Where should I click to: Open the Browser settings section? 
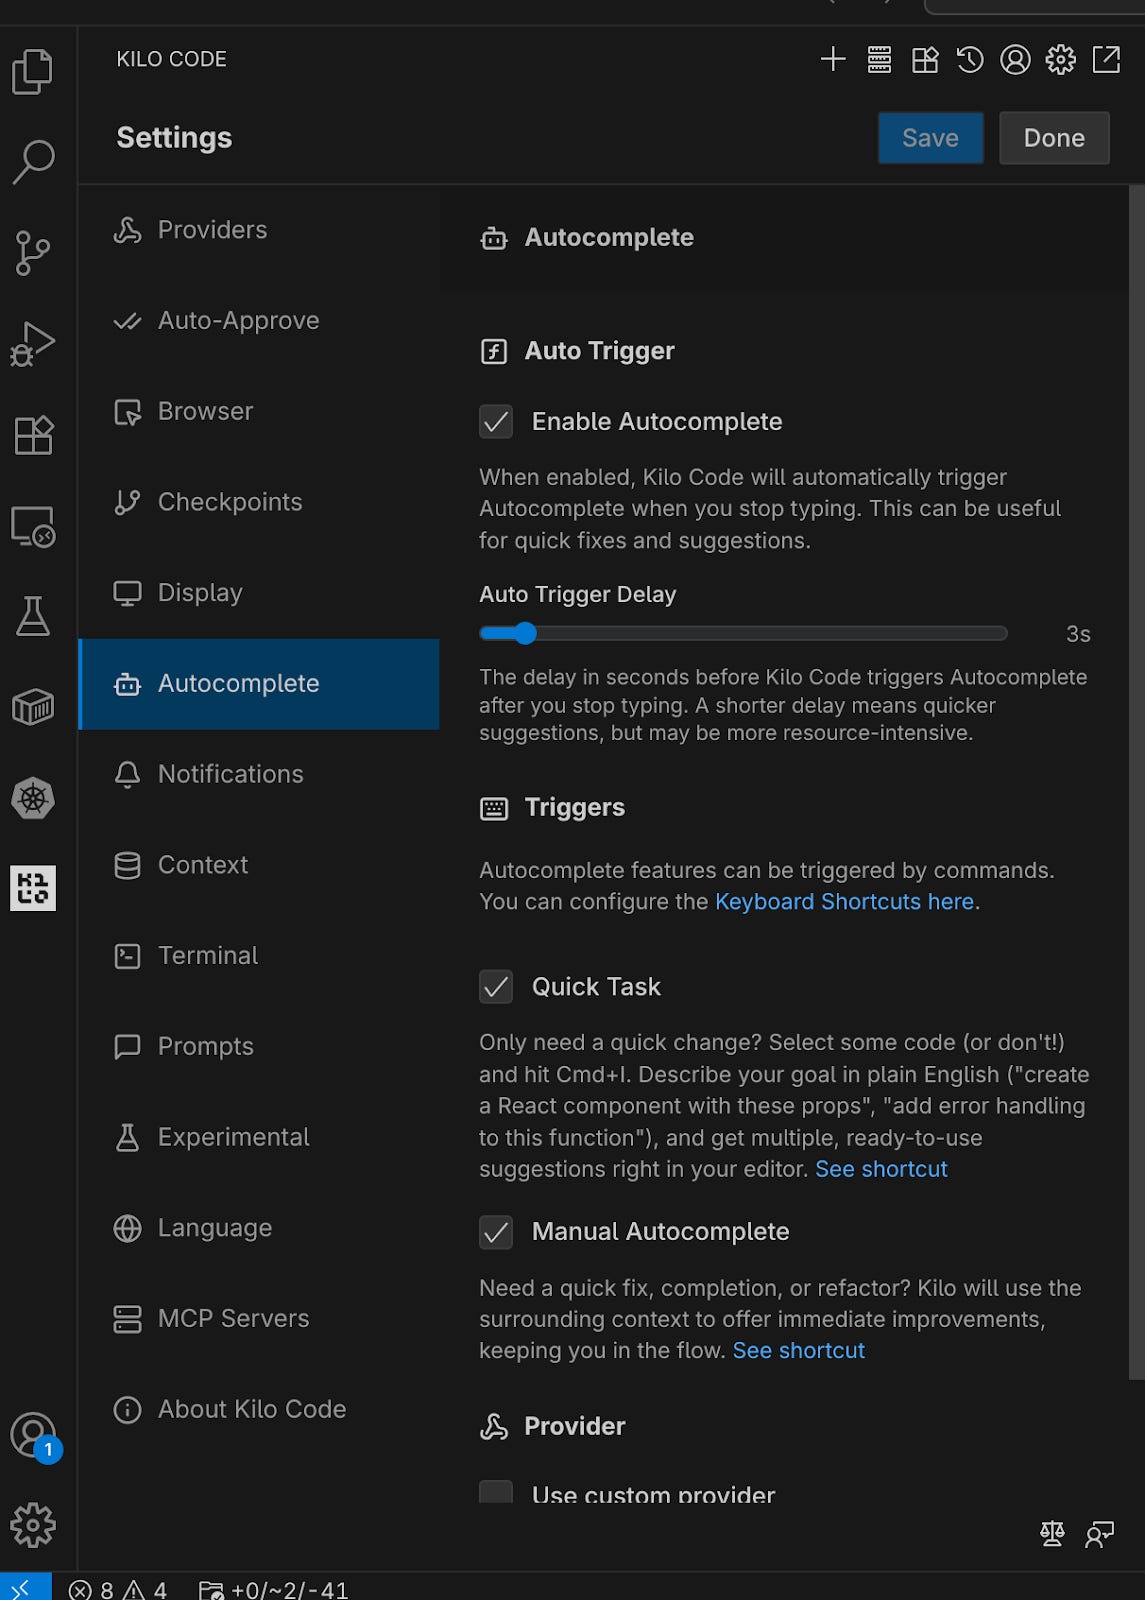[259, 412]
